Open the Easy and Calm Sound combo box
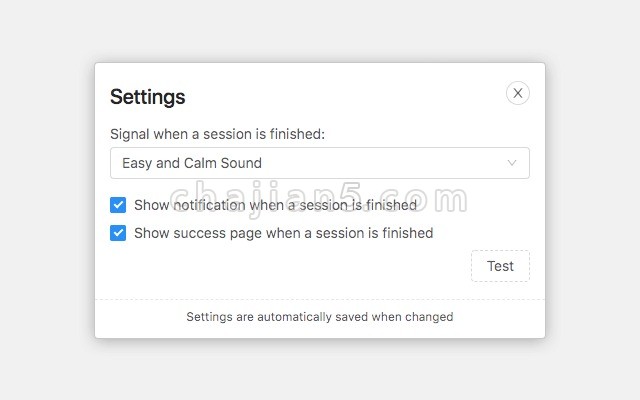640x400 pixels. click(320, 163)
